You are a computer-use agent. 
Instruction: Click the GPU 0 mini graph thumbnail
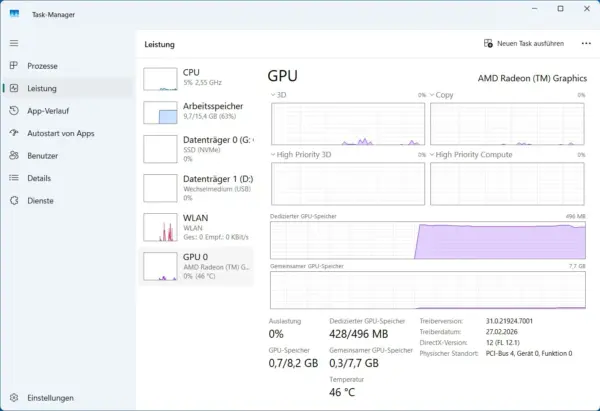pyautogui.click(x=160, y=266)
